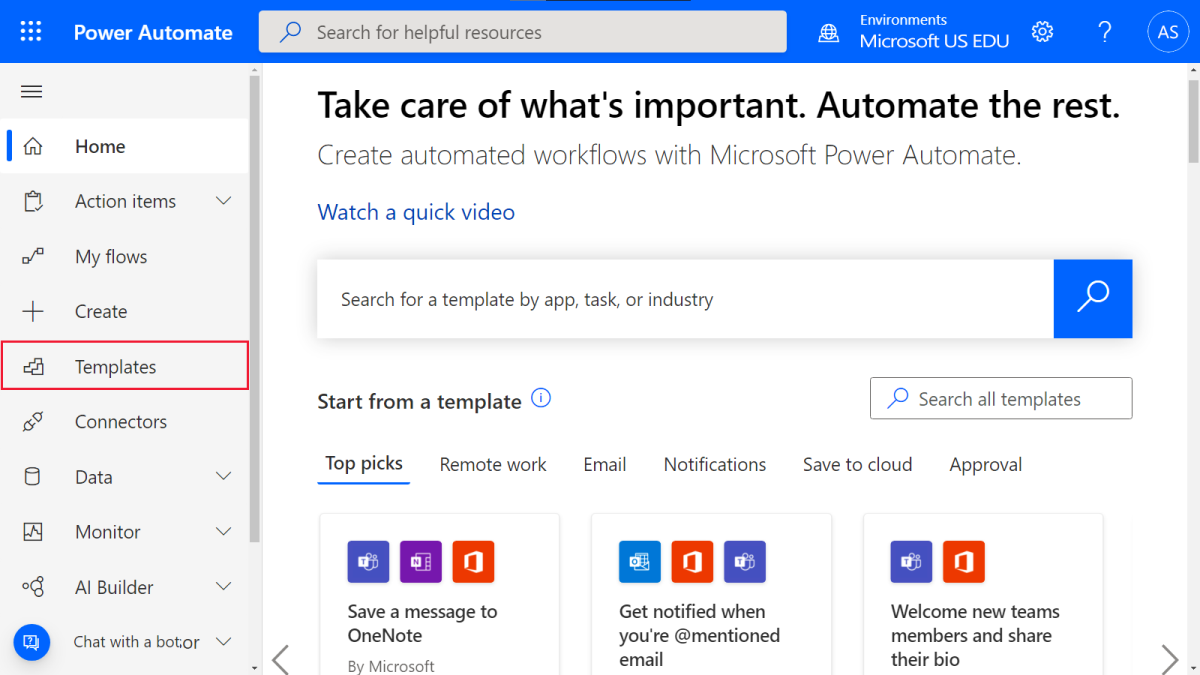This screenshot has width=1200, height=675.
Task: Click the Data cylinder icon
Action: pos(33,477)
